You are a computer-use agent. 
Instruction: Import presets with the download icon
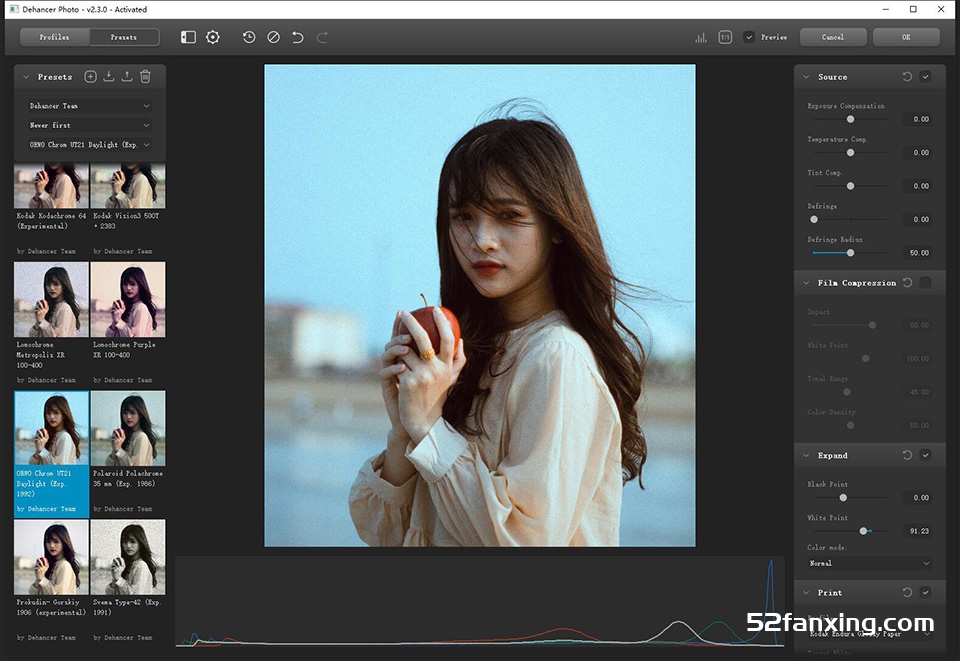tap(108, 77)
